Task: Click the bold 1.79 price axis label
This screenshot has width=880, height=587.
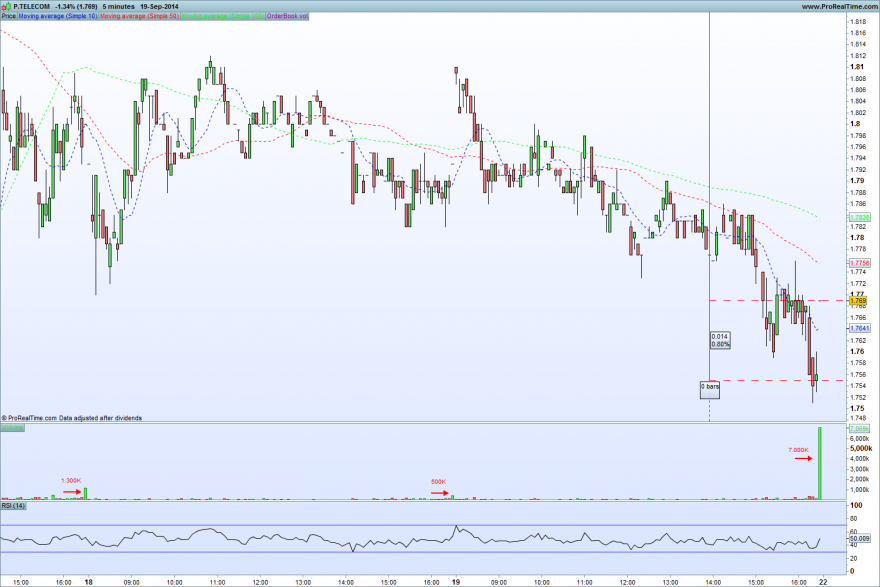Action: click(x=857, y=181)
